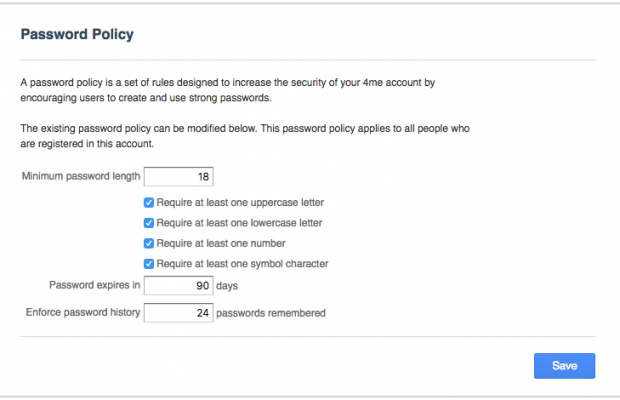Click the 'passwords remembered' text
The width and height of the screenshot is (620, 400).
(271, 314)
